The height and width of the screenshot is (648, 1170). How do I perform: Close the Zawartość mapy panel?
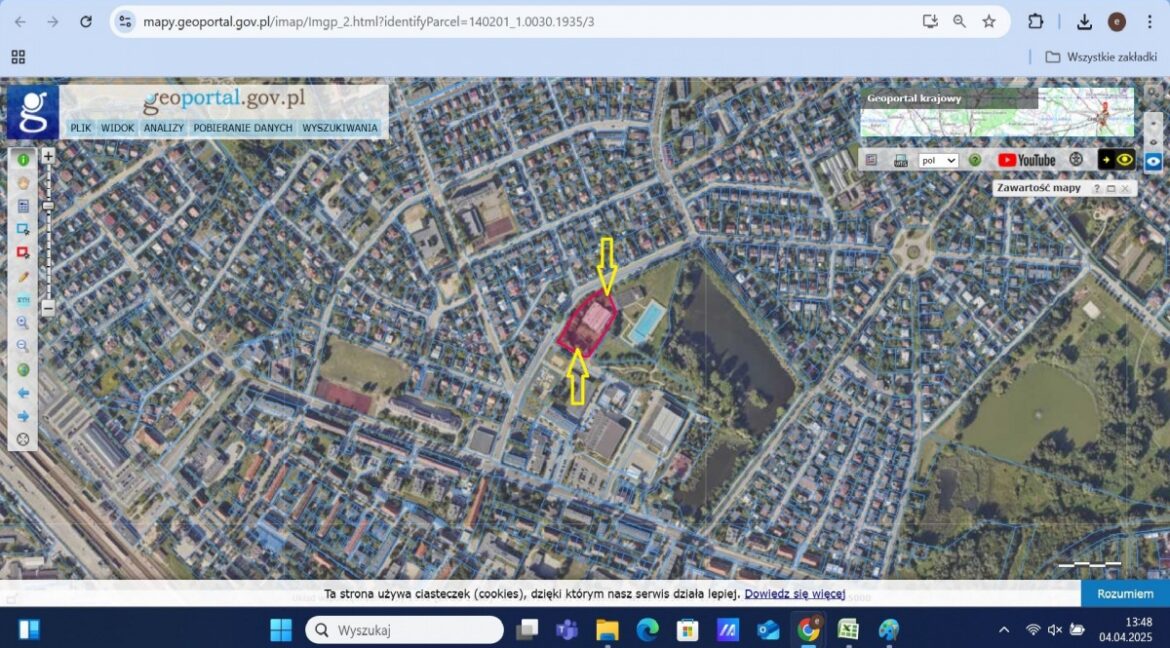pos(1124,189)
